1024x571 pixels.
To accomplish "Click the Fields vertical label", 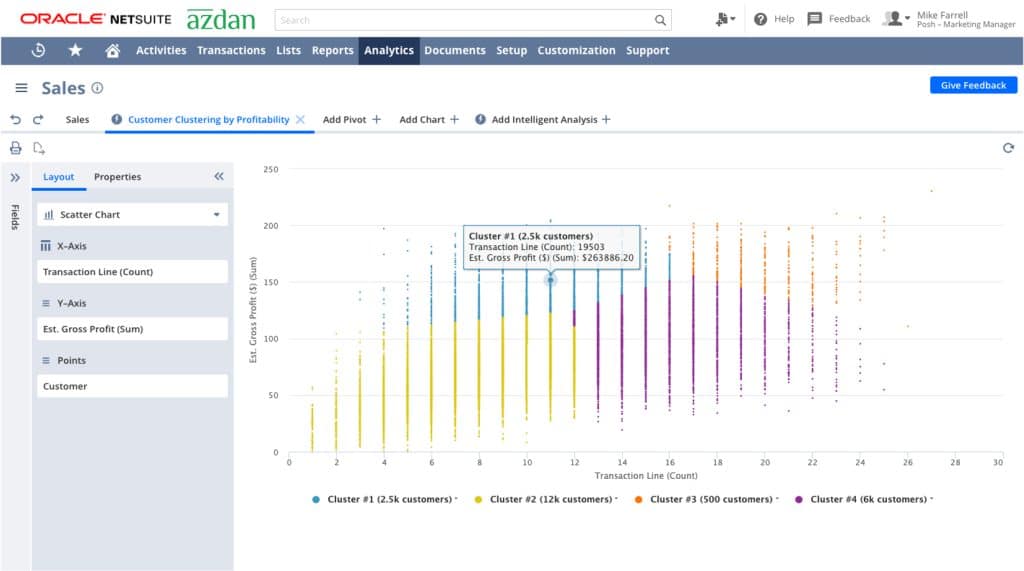I will pyautogui.click(x=15, y=217).
